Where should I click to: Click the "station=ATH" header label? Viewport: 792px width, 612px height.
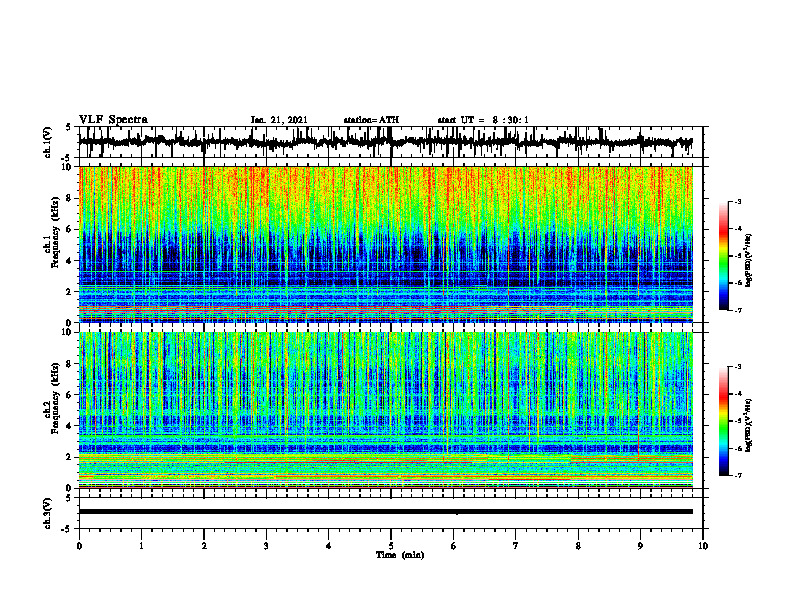(x=371, y=120)
